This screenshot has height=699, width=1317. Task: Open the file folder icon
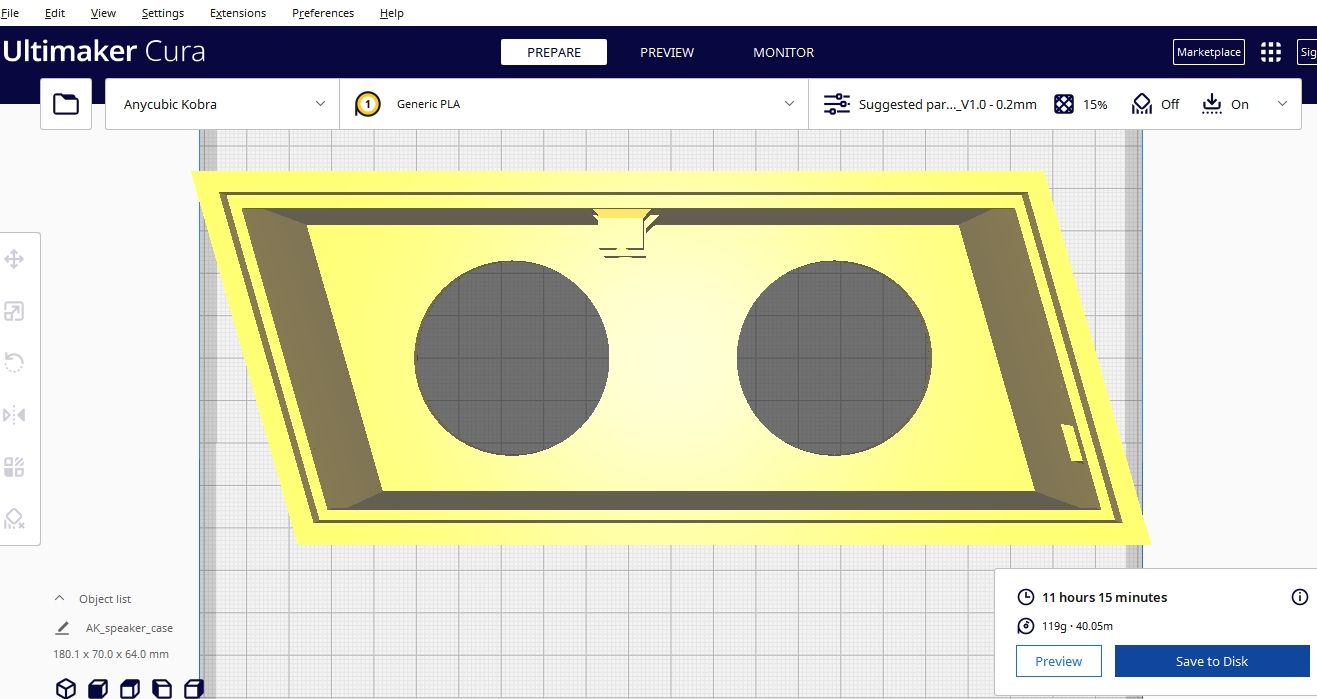point(66,104)
